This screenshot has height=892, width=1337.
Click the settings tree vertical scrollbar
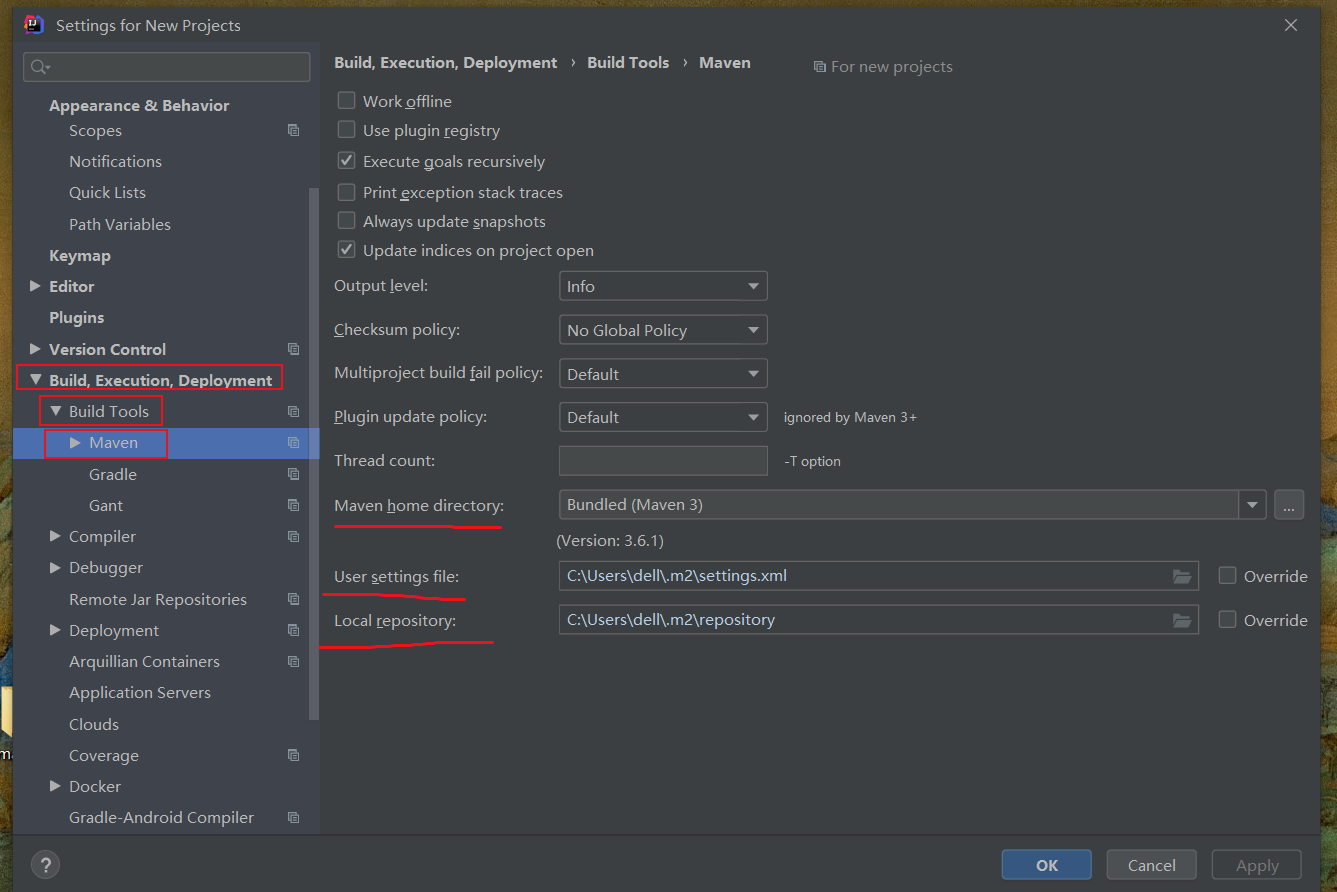314,455
